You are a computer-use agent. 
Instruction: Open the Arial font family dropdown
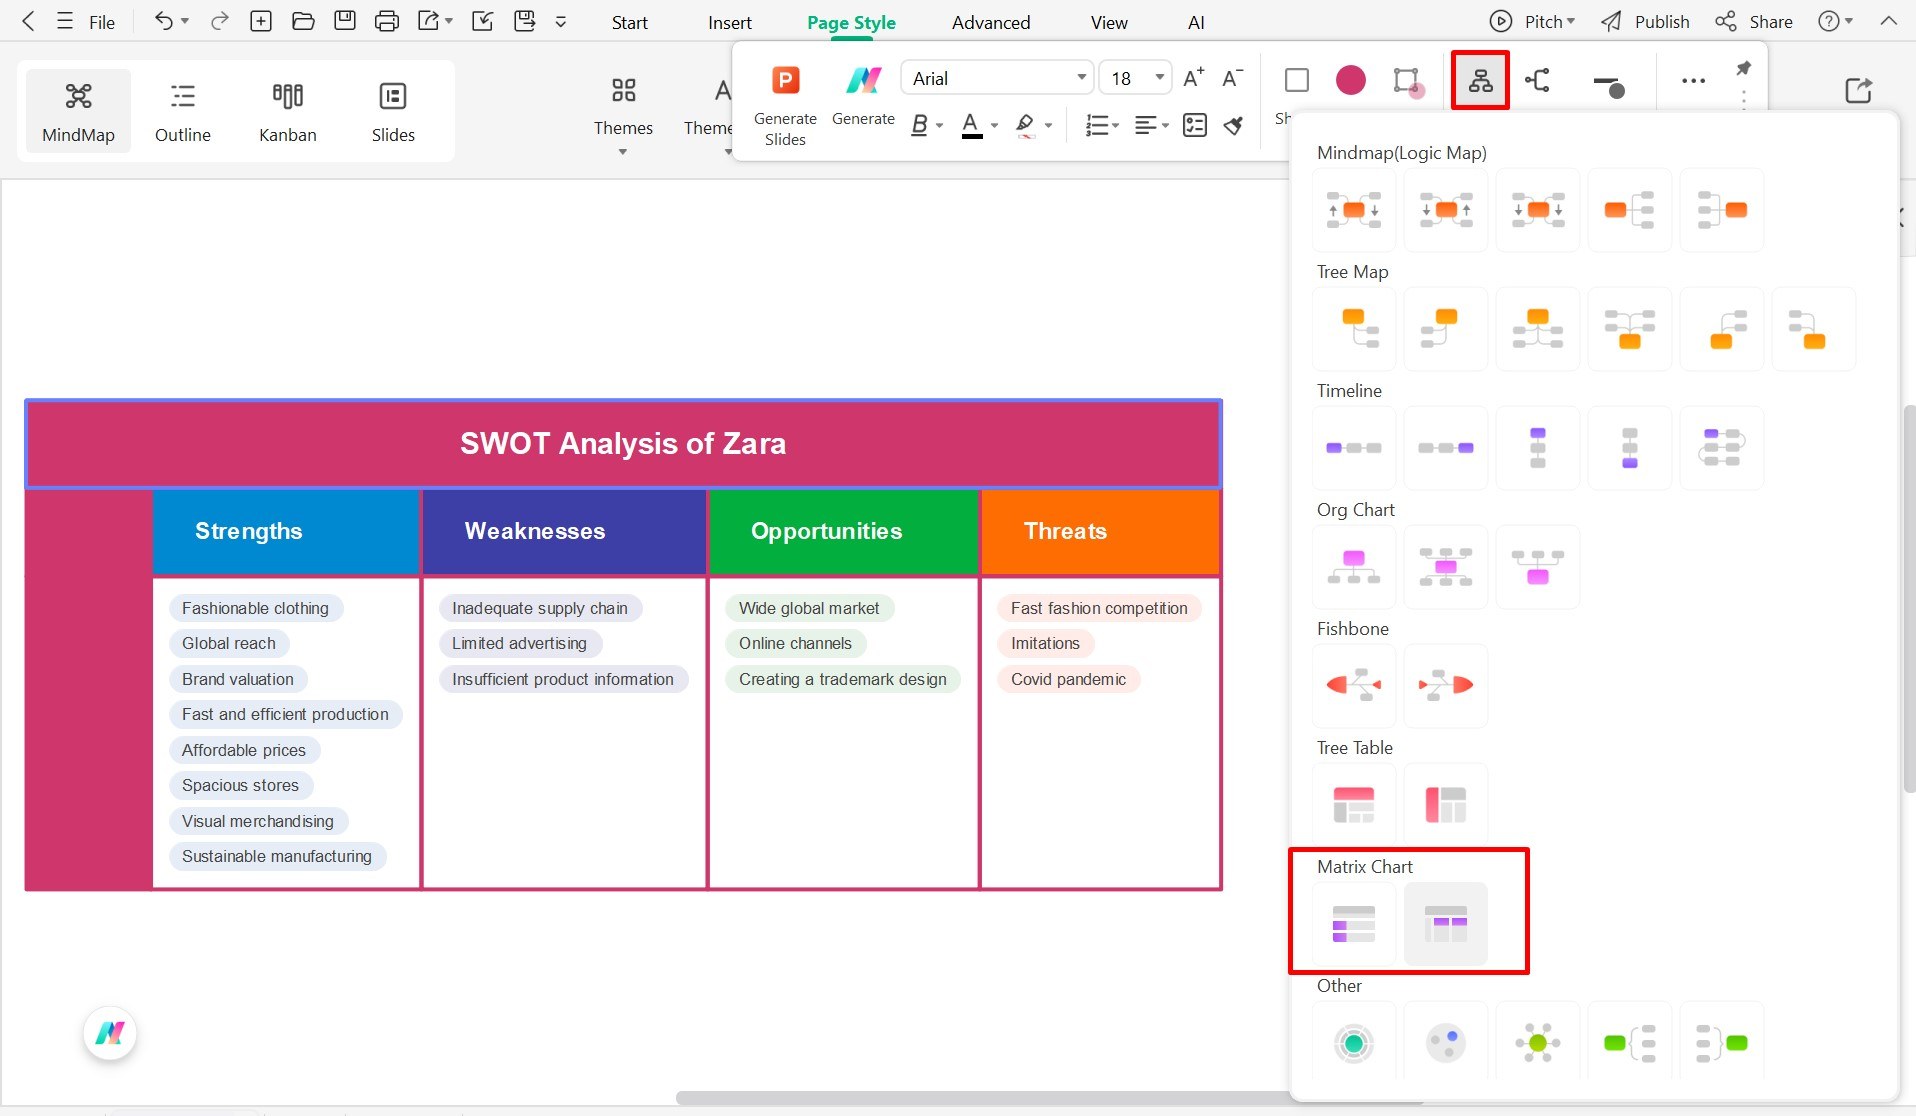pyautogui.click(x=996, y=78)
